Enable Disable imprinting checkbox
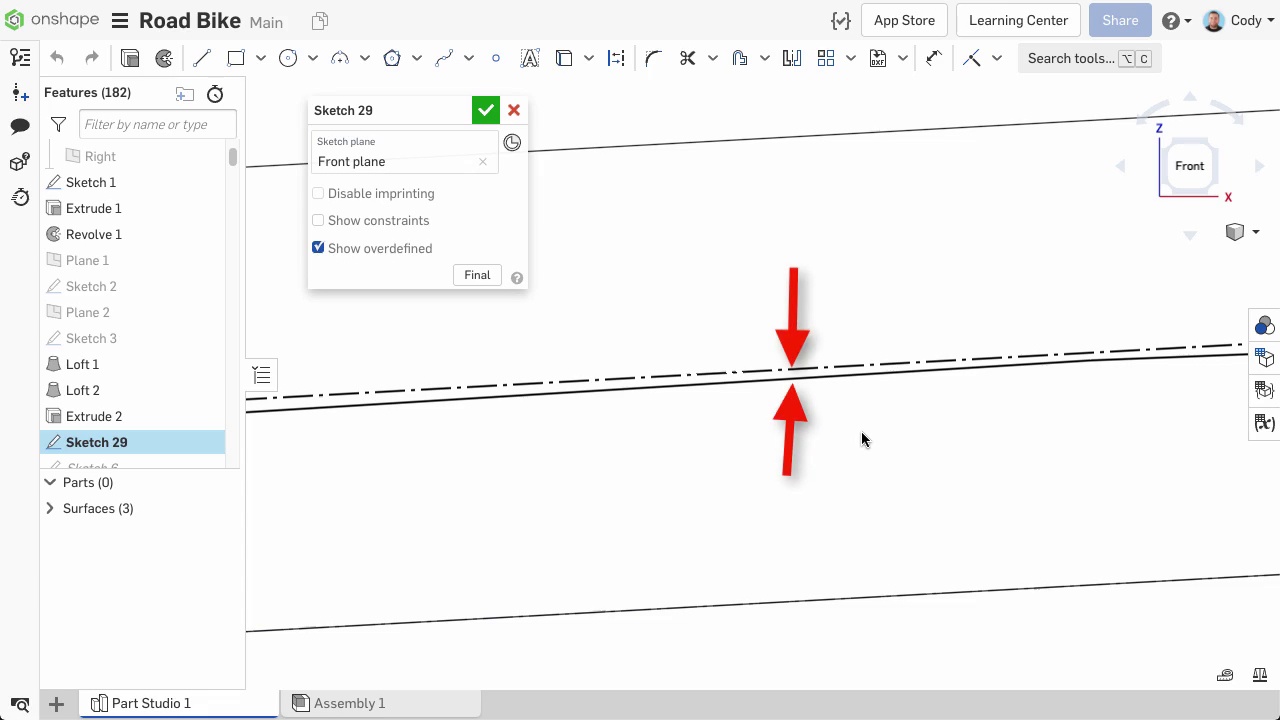 pos(318,193)
